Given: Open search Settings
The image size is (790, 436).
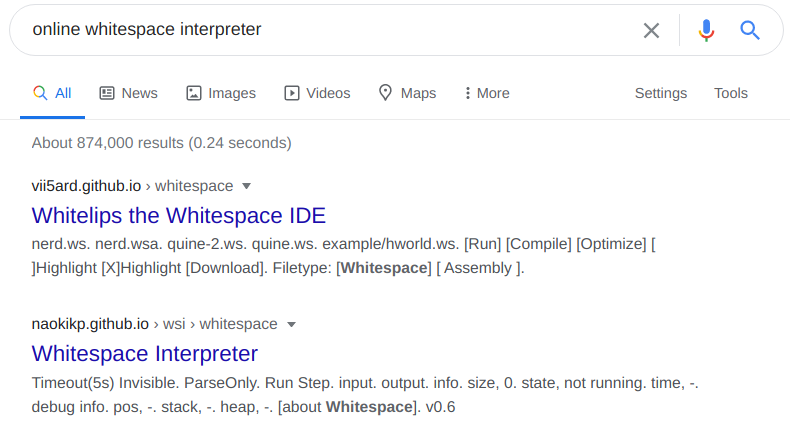Looking at the screenshot, I should point(661,93).
